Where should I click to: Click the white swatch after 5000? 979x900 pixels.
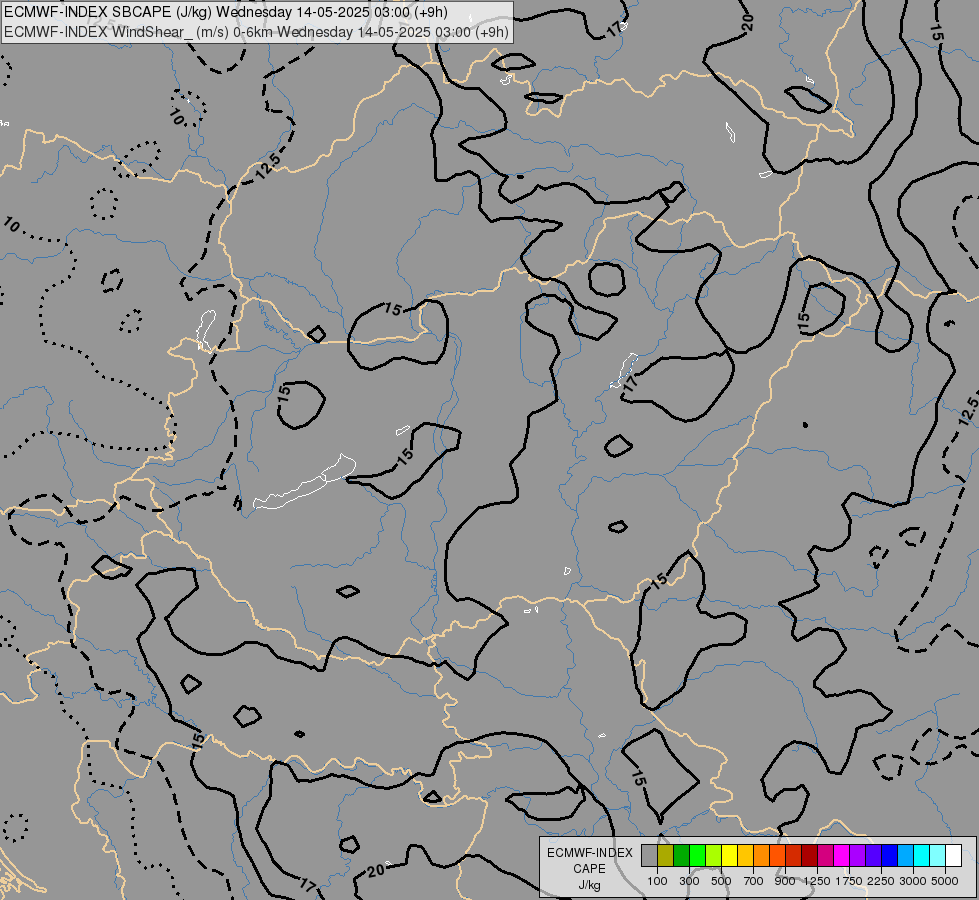pos(953,855)
